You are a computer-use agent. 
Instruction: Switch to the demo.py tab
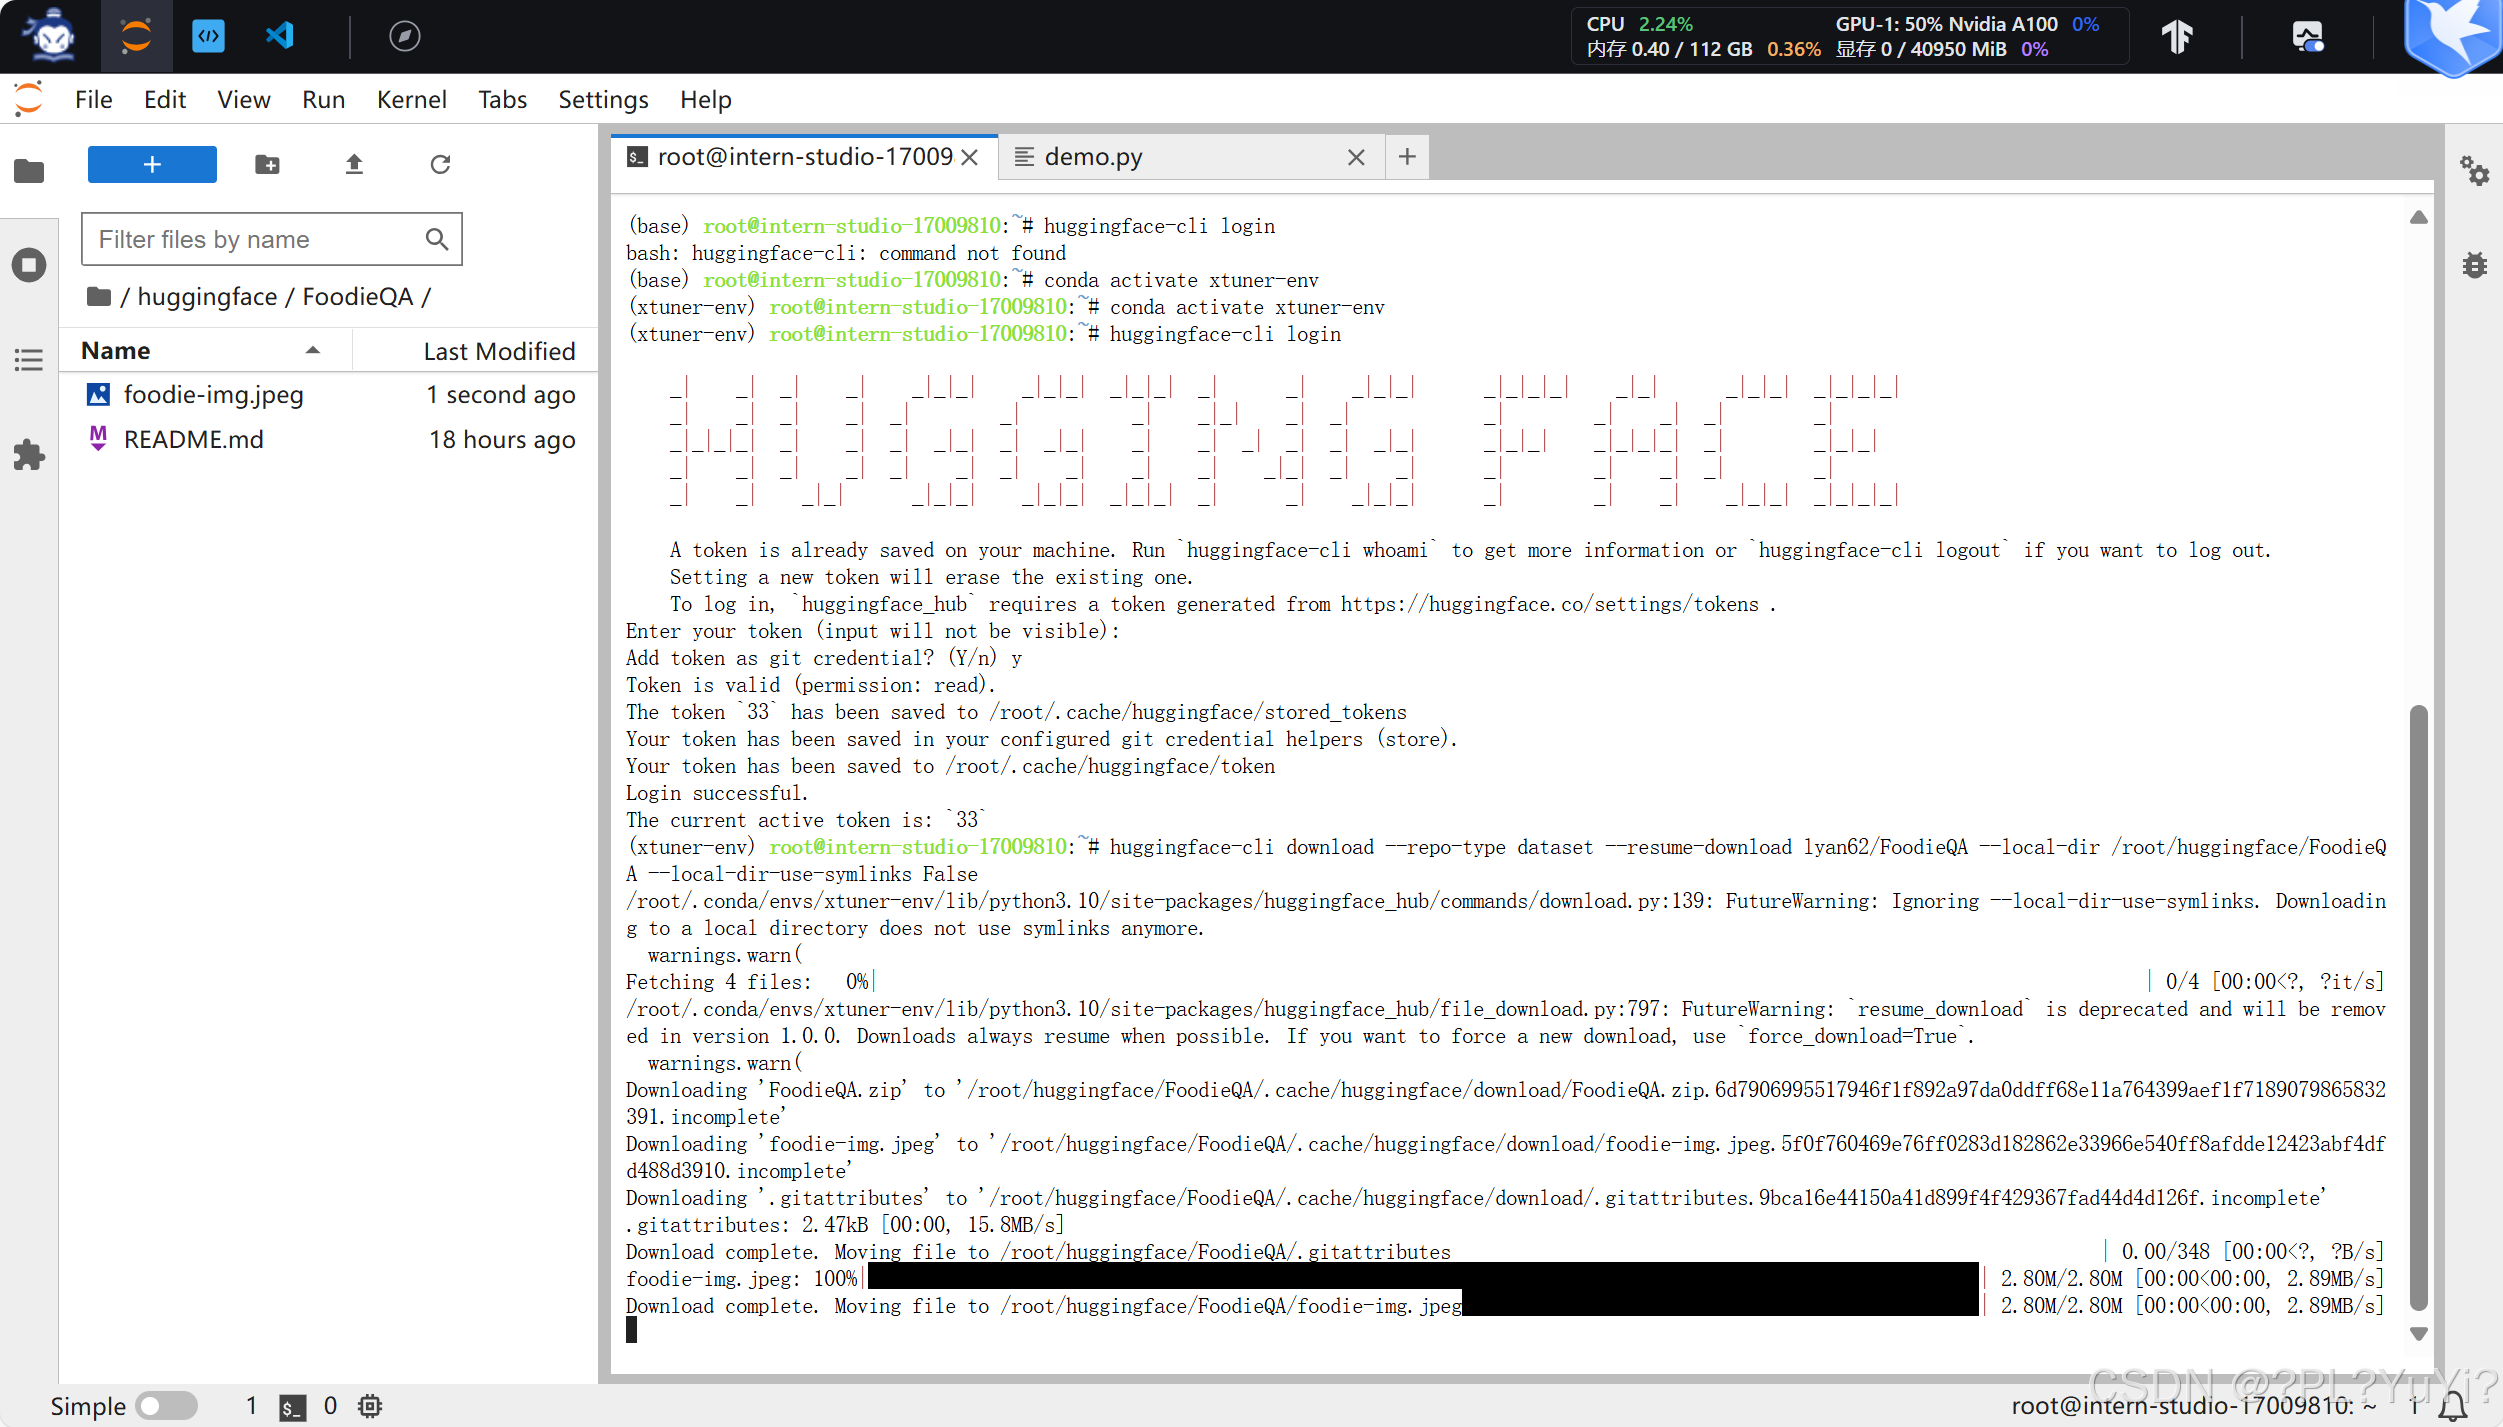tap(1093, 157)
